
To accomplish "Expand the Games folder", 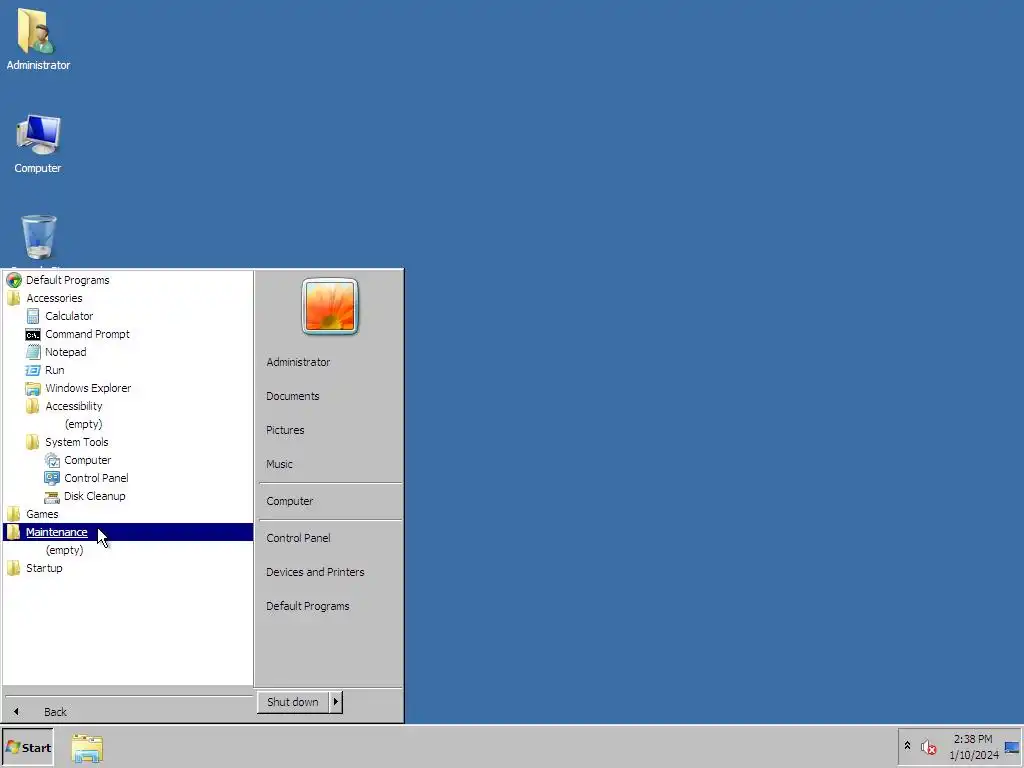I will coord(33,514).
